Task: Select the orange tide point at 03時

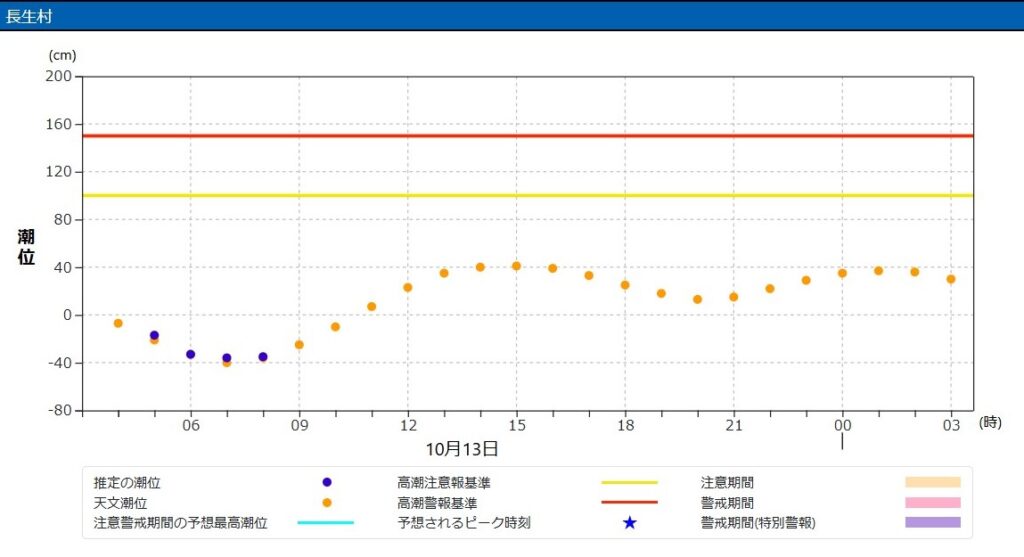Action: [x=951, y=279]
